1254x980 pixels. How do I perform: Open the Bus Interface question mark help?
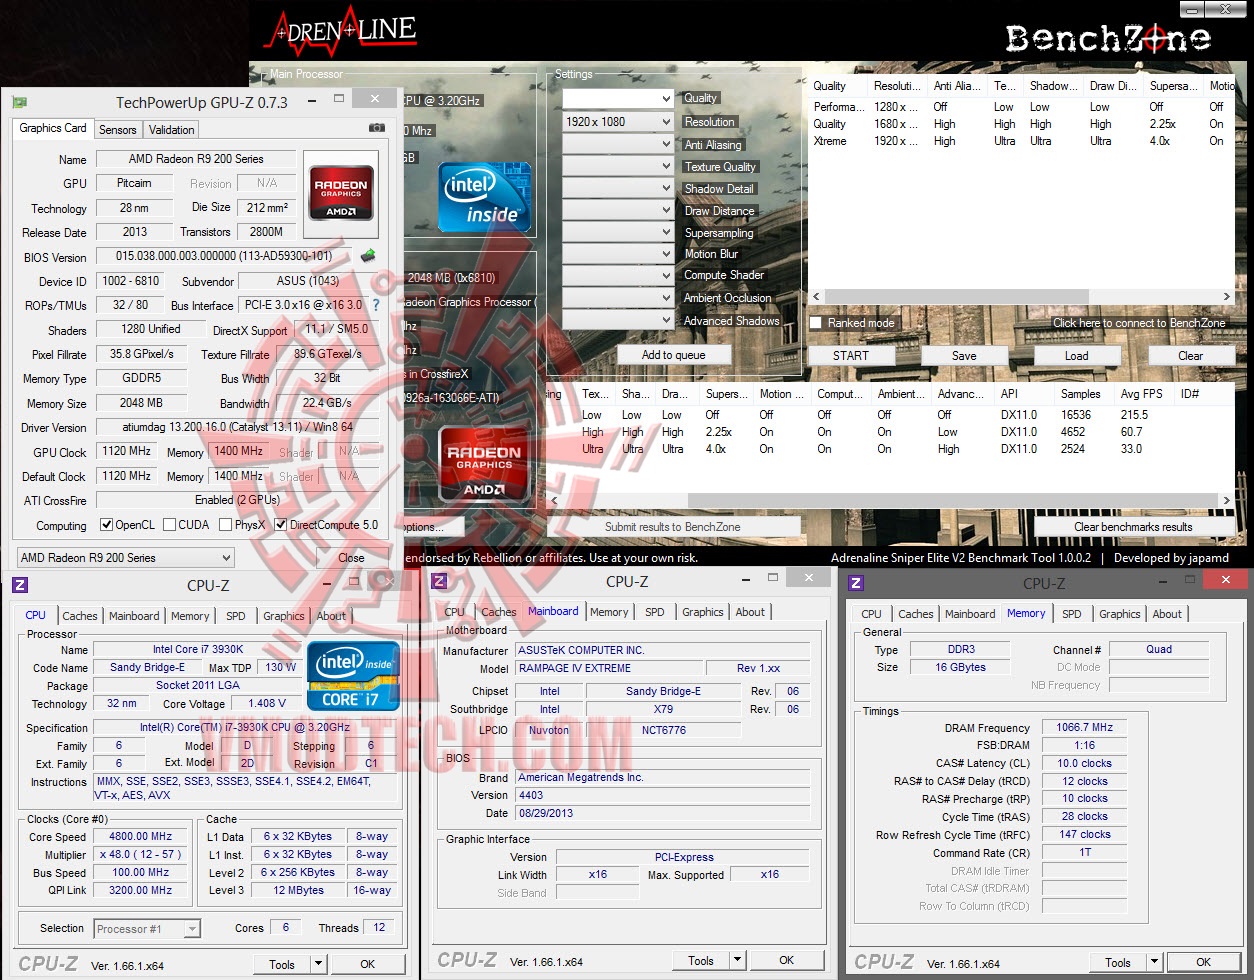pyautogui.click(x=376, y=305)
